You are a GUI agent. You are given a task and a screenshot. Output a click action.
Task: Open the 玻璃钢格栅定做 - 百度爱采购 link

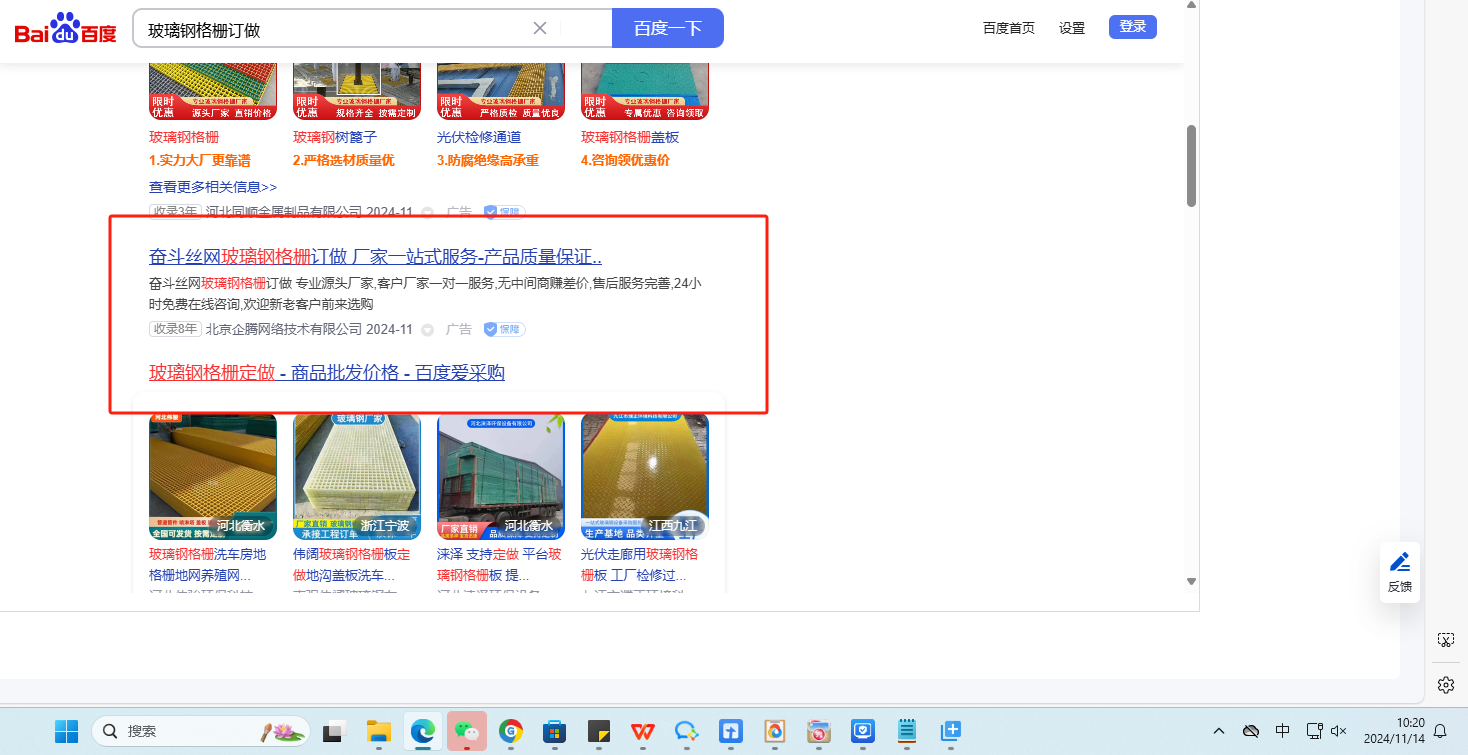point(327,373)
